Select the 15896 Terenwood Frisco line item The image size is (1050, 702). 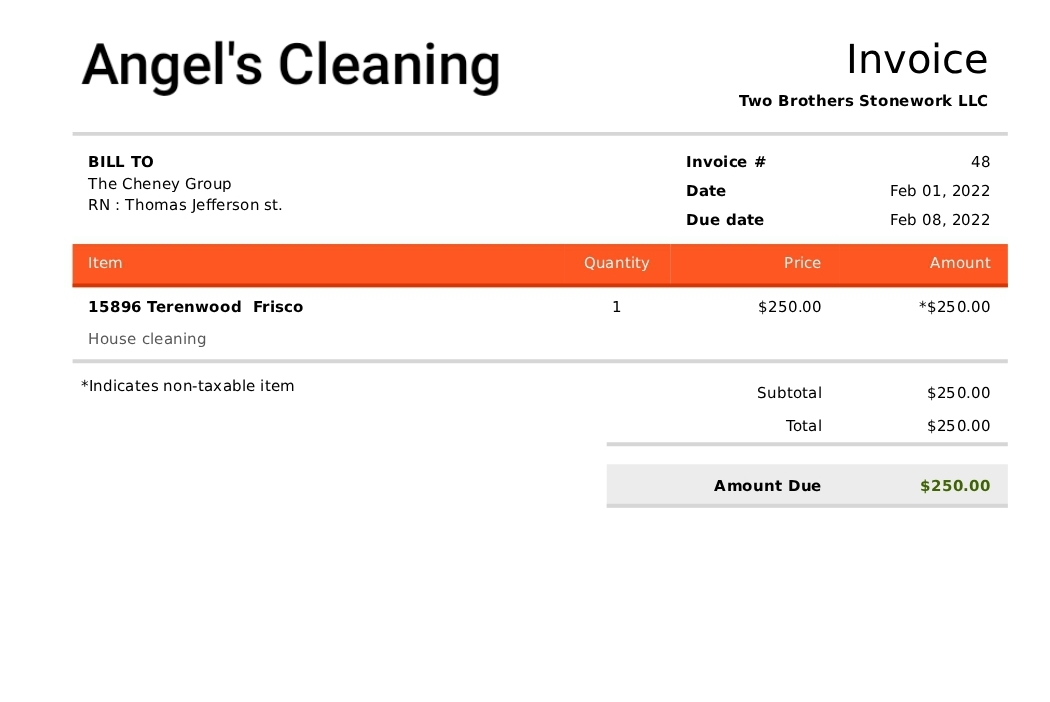[x=196, y=307]
